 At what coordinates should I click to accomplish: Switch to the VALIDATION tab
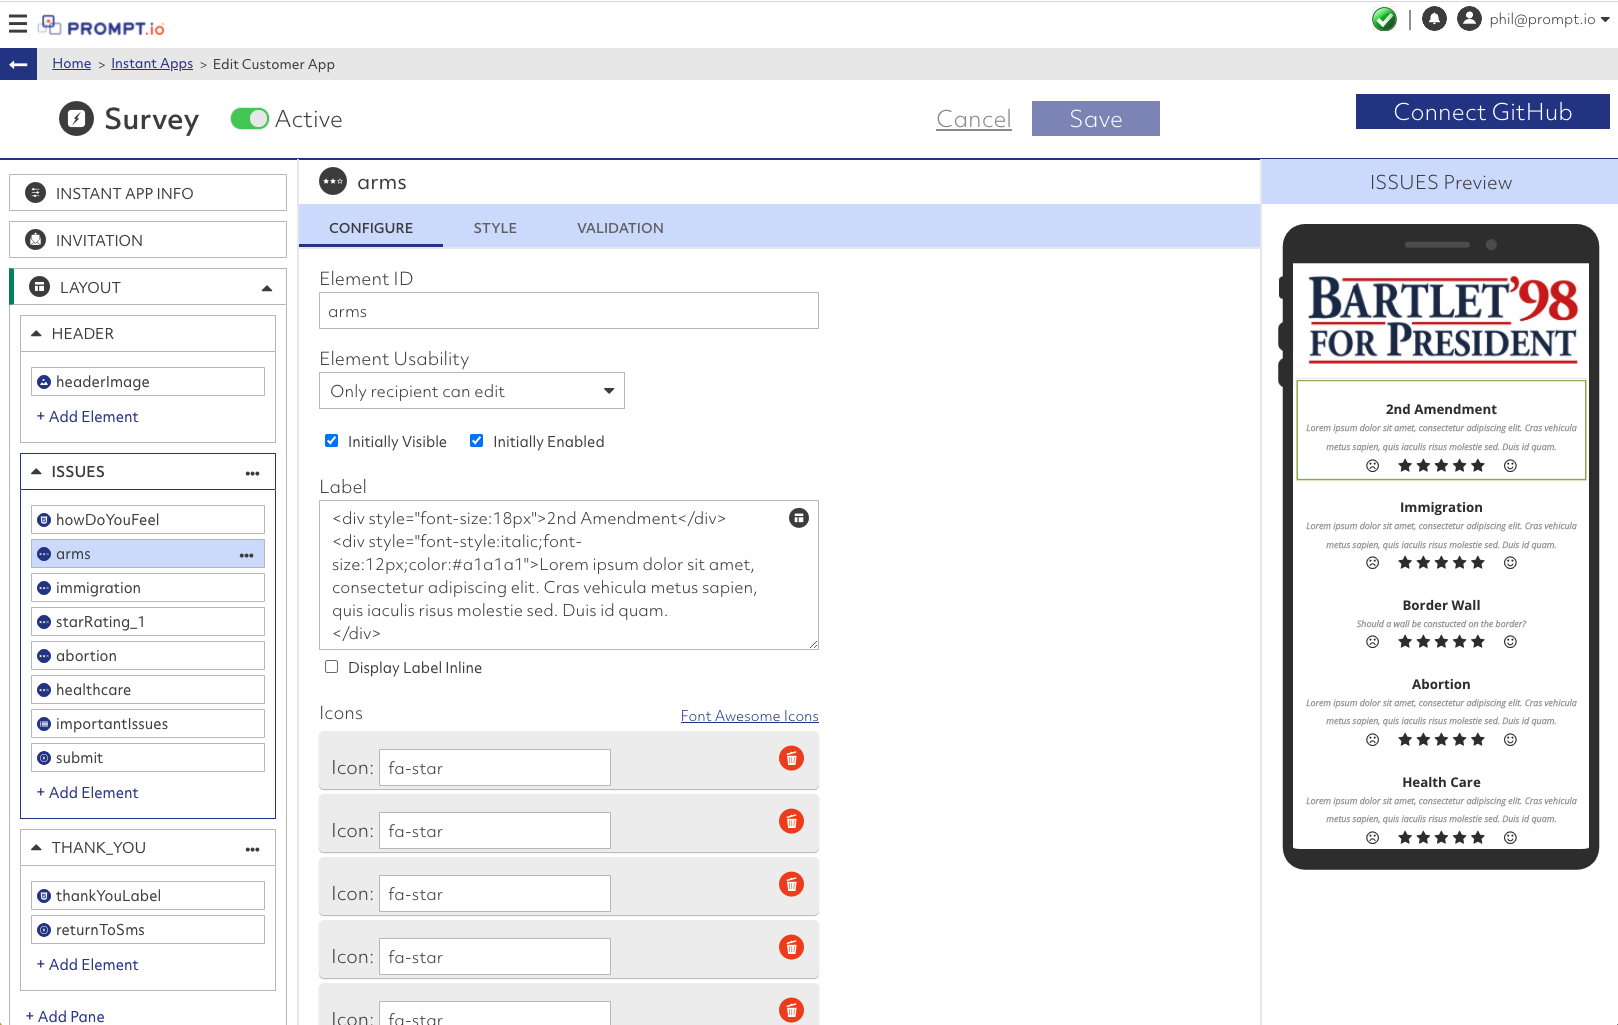(619, 227)
